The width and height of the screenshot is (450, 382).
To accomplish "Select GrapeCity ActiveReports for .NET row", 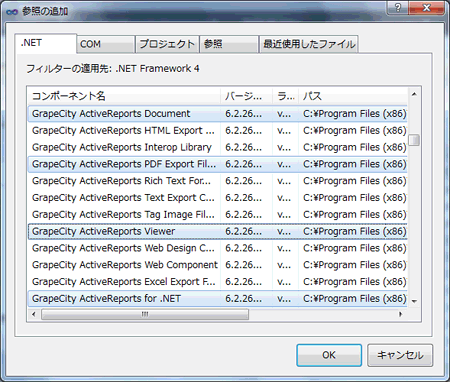I will point(218,299).
